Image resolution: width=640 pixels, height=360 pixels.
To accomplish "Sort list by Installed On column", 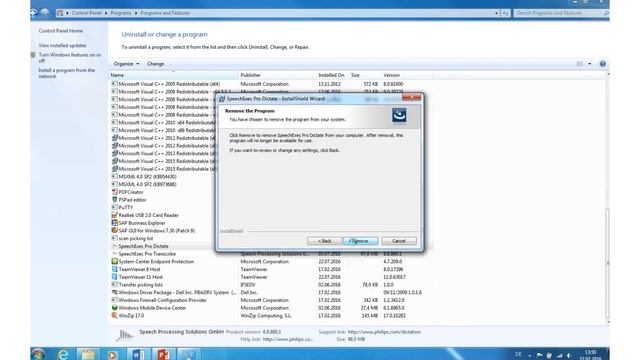I will pos(332,75).
